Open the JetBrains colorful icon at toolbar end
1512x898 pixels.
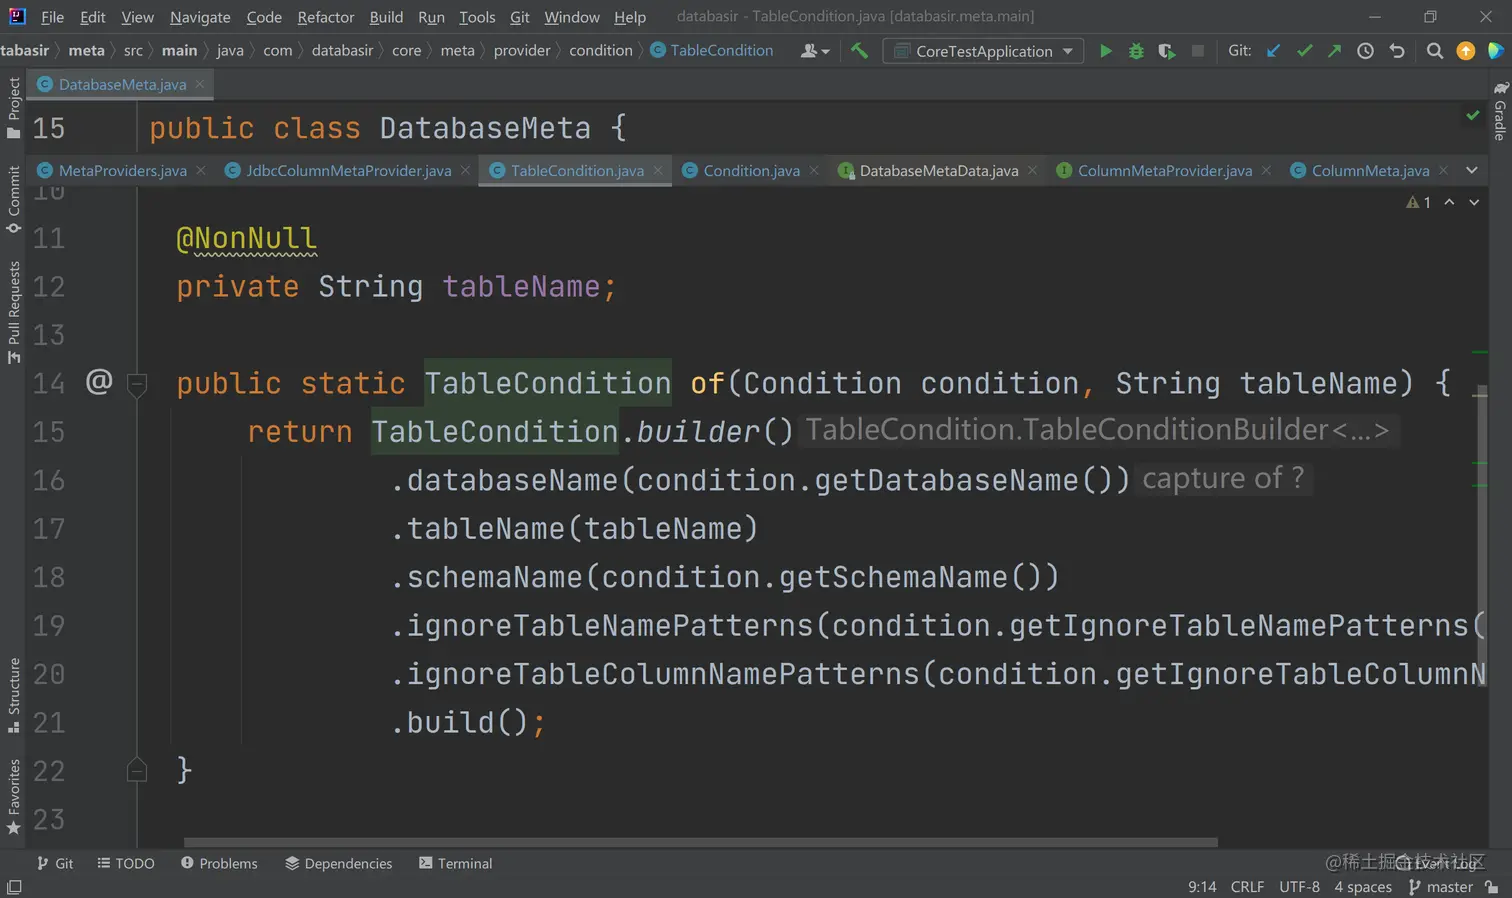tap(1496, 51)
